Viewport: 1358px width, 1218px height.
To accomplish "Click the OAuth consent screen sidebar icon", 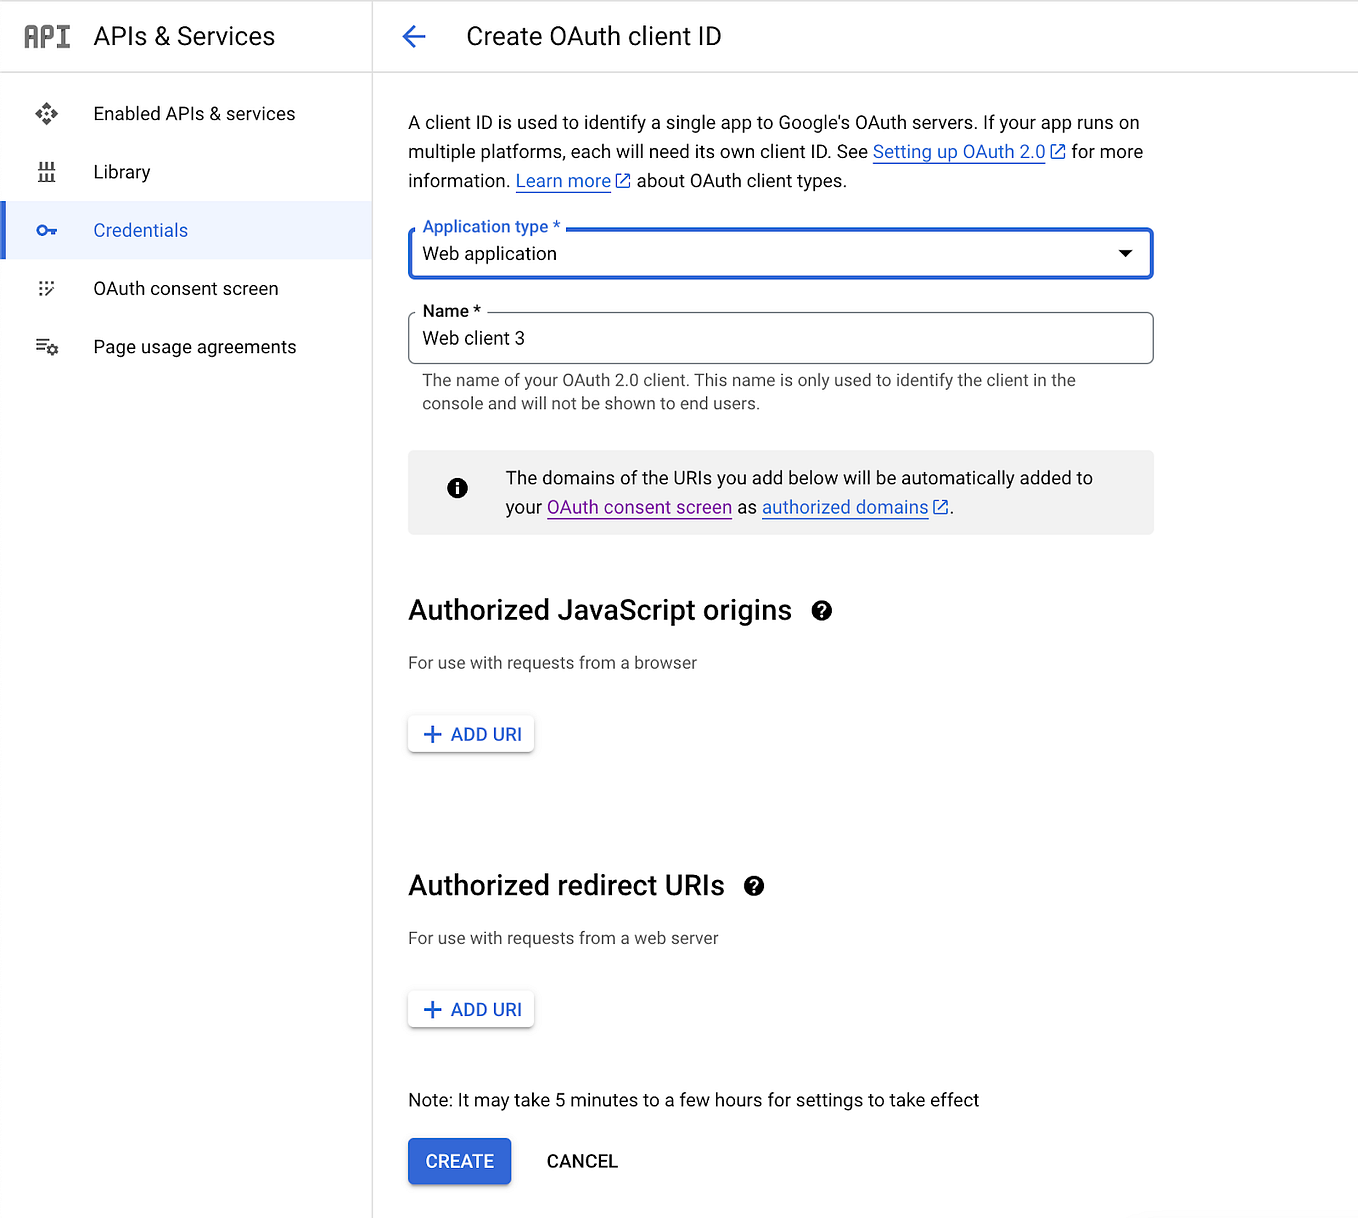I will (46, 288).
